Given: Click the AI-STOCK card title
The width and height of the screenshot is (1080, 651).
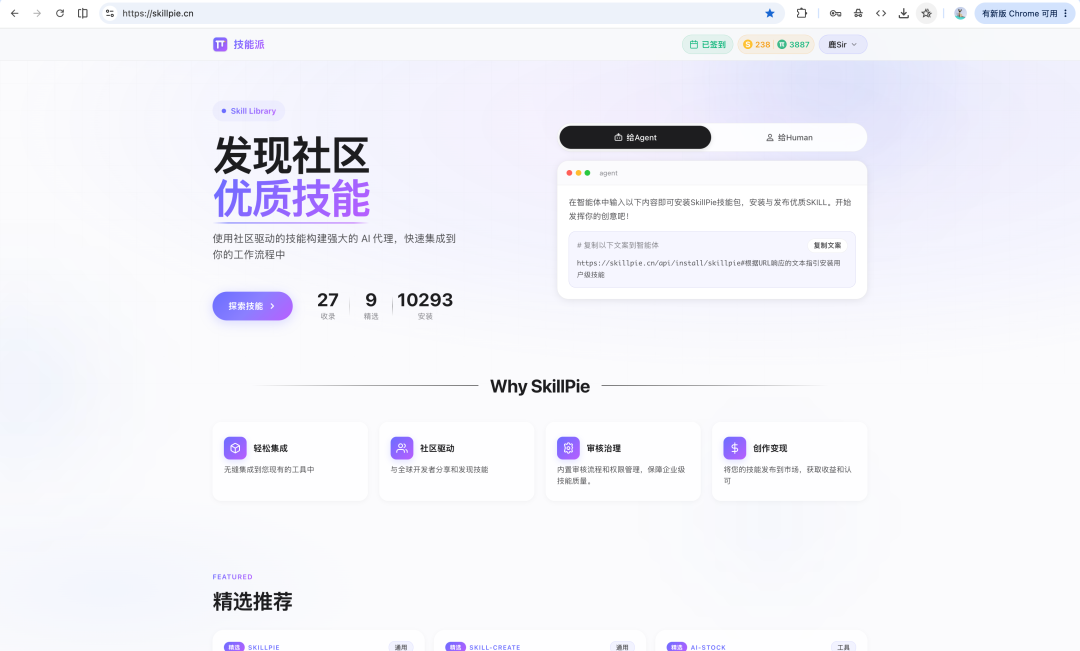Looking at the screenshot, I should point(708,648).
